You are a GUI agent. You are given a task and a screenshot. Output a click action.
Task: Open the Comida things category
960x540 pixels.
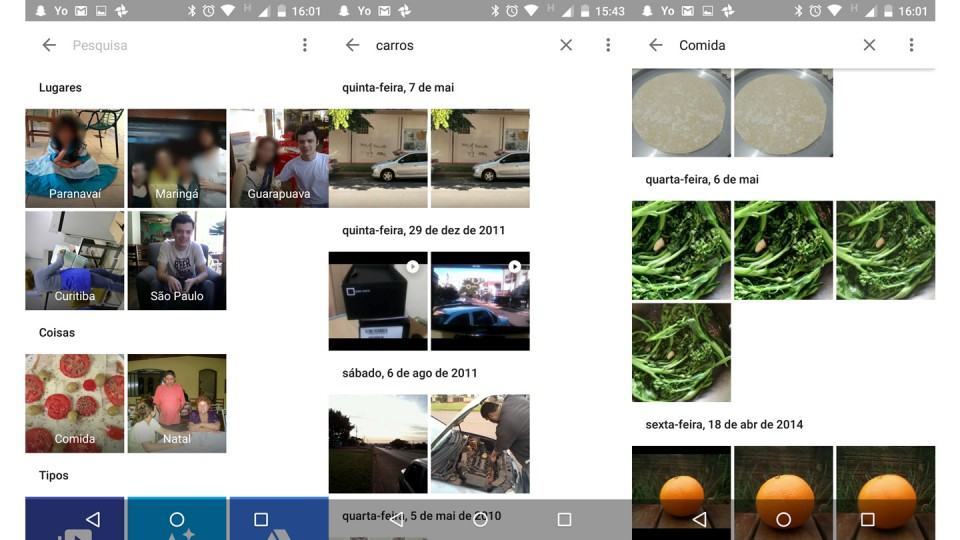pos(75,403)
